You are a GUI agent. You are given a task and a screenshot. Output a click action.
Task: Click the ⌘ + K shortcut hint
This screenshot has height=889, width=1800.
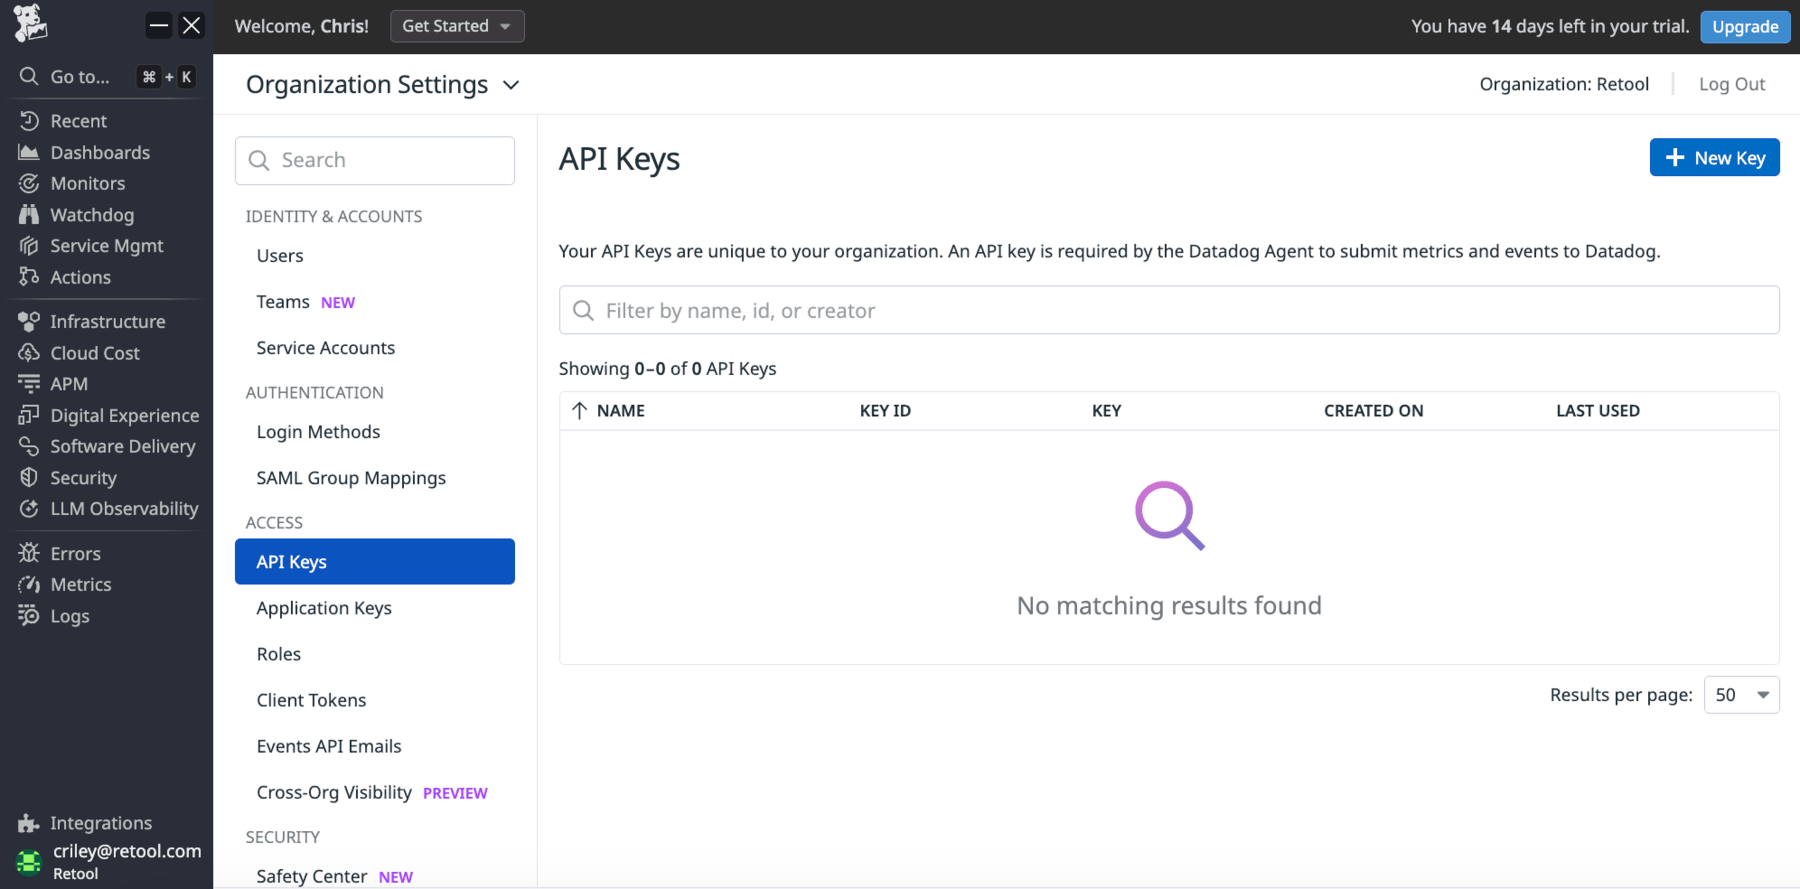click(167, 77)
